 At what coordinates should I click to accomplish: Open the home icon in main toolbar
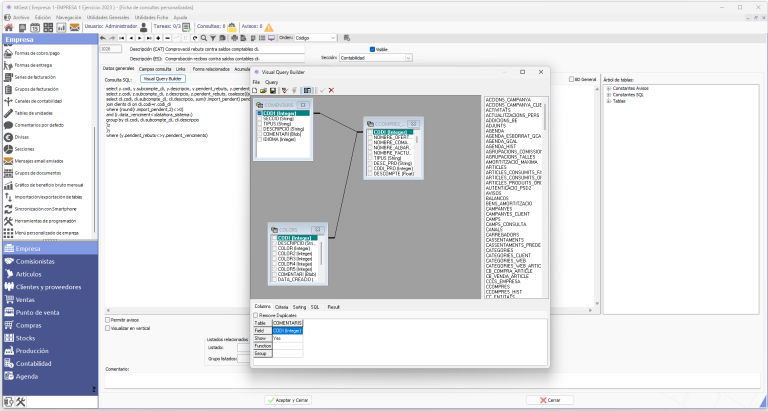click(8, 27)
